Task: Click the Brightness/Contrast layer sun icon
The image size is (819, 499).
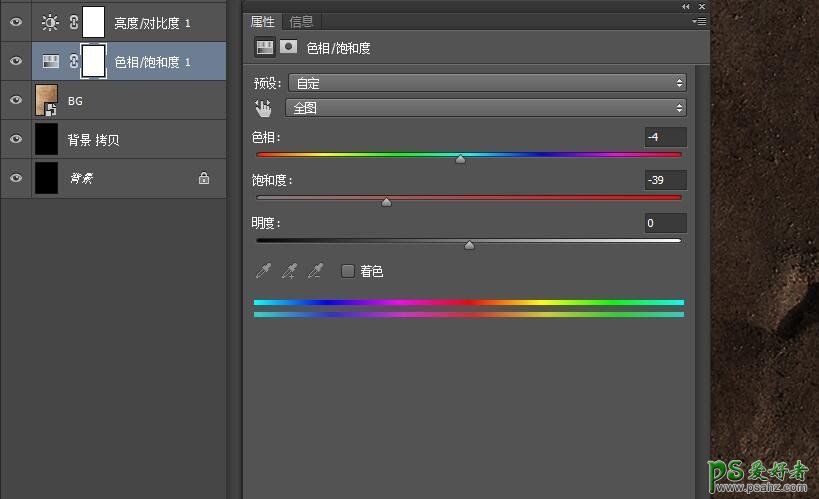Action: pyautogui.click(x=50, y=22)
